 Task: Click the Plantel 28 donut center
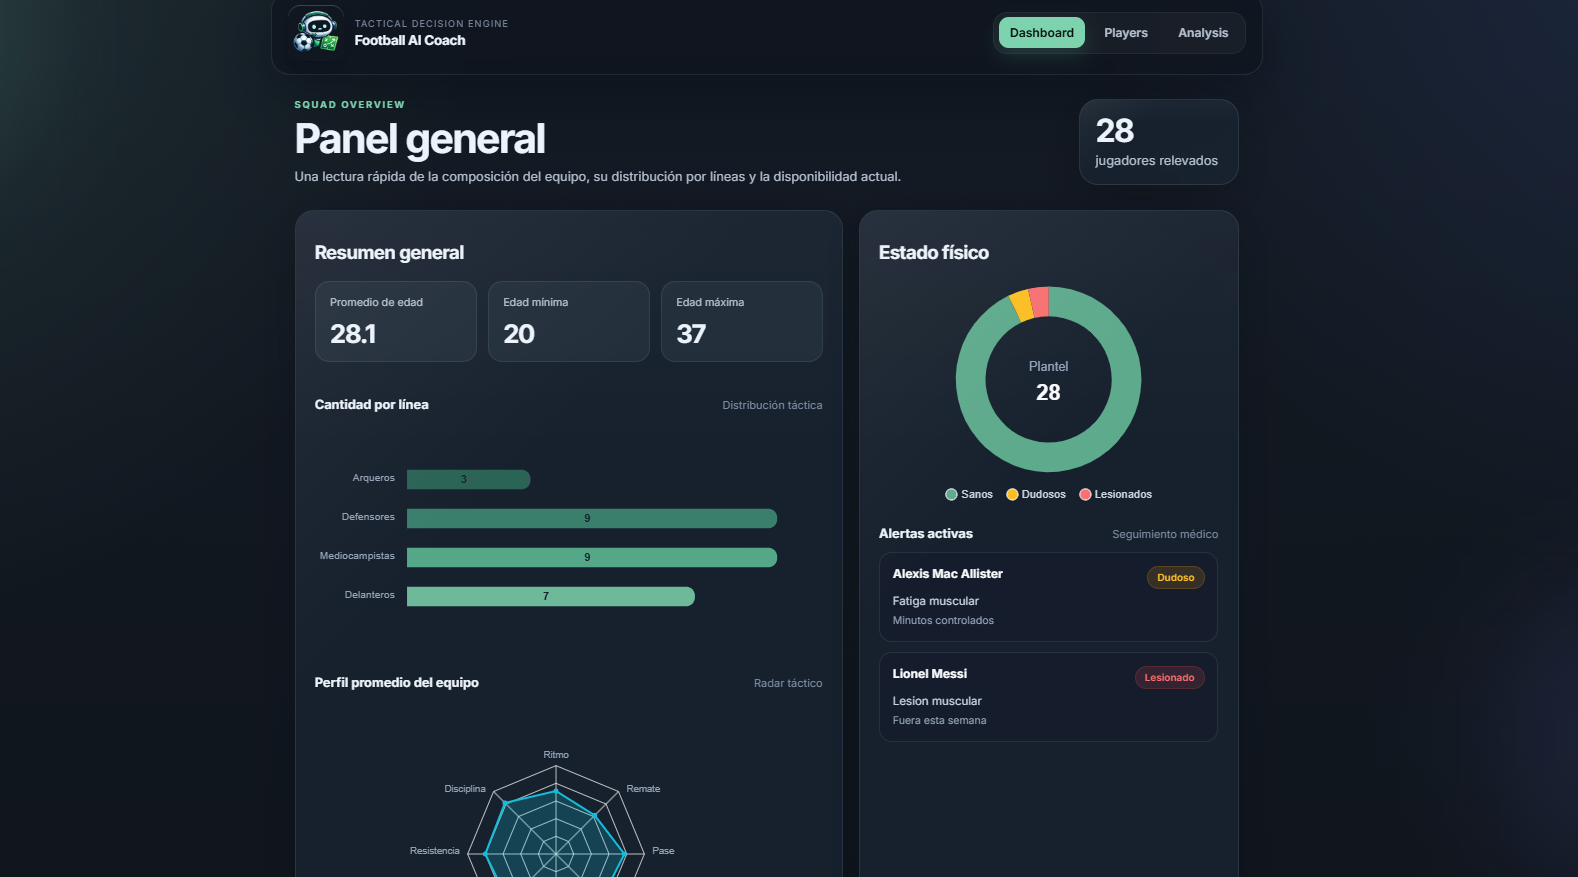[x=1048, y=380]
